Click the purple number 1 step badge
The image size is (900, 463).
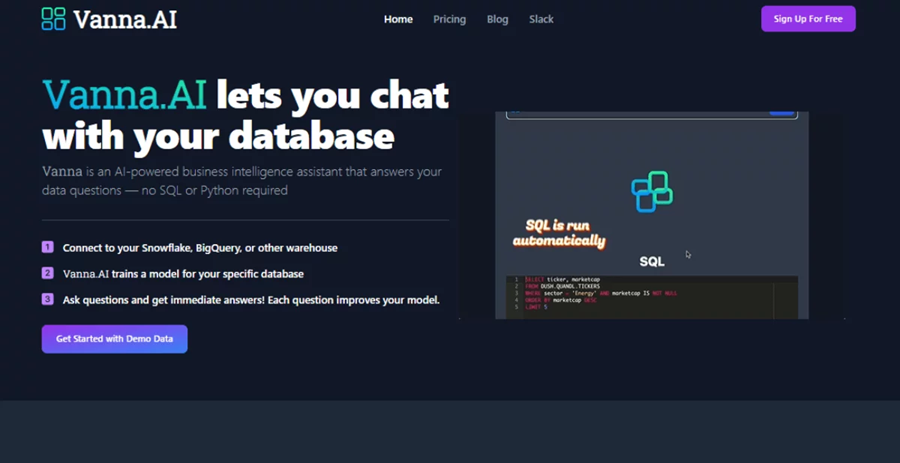[47, 247]
